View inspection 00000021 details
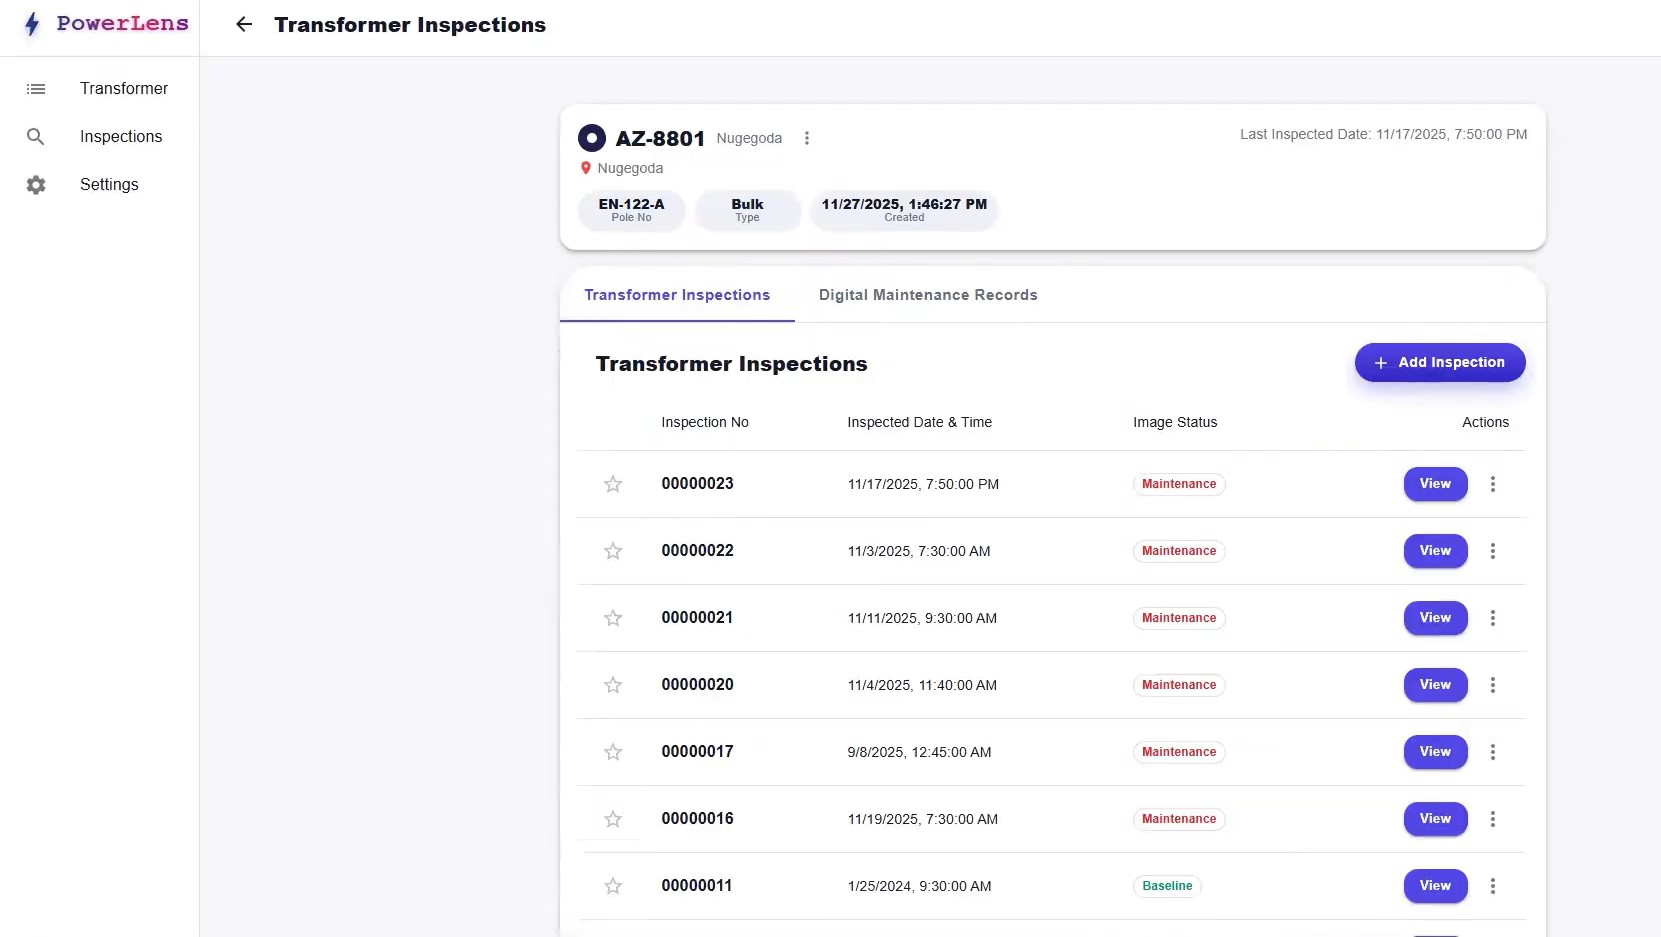The image size is (1661, 937). coord(1435,618)
